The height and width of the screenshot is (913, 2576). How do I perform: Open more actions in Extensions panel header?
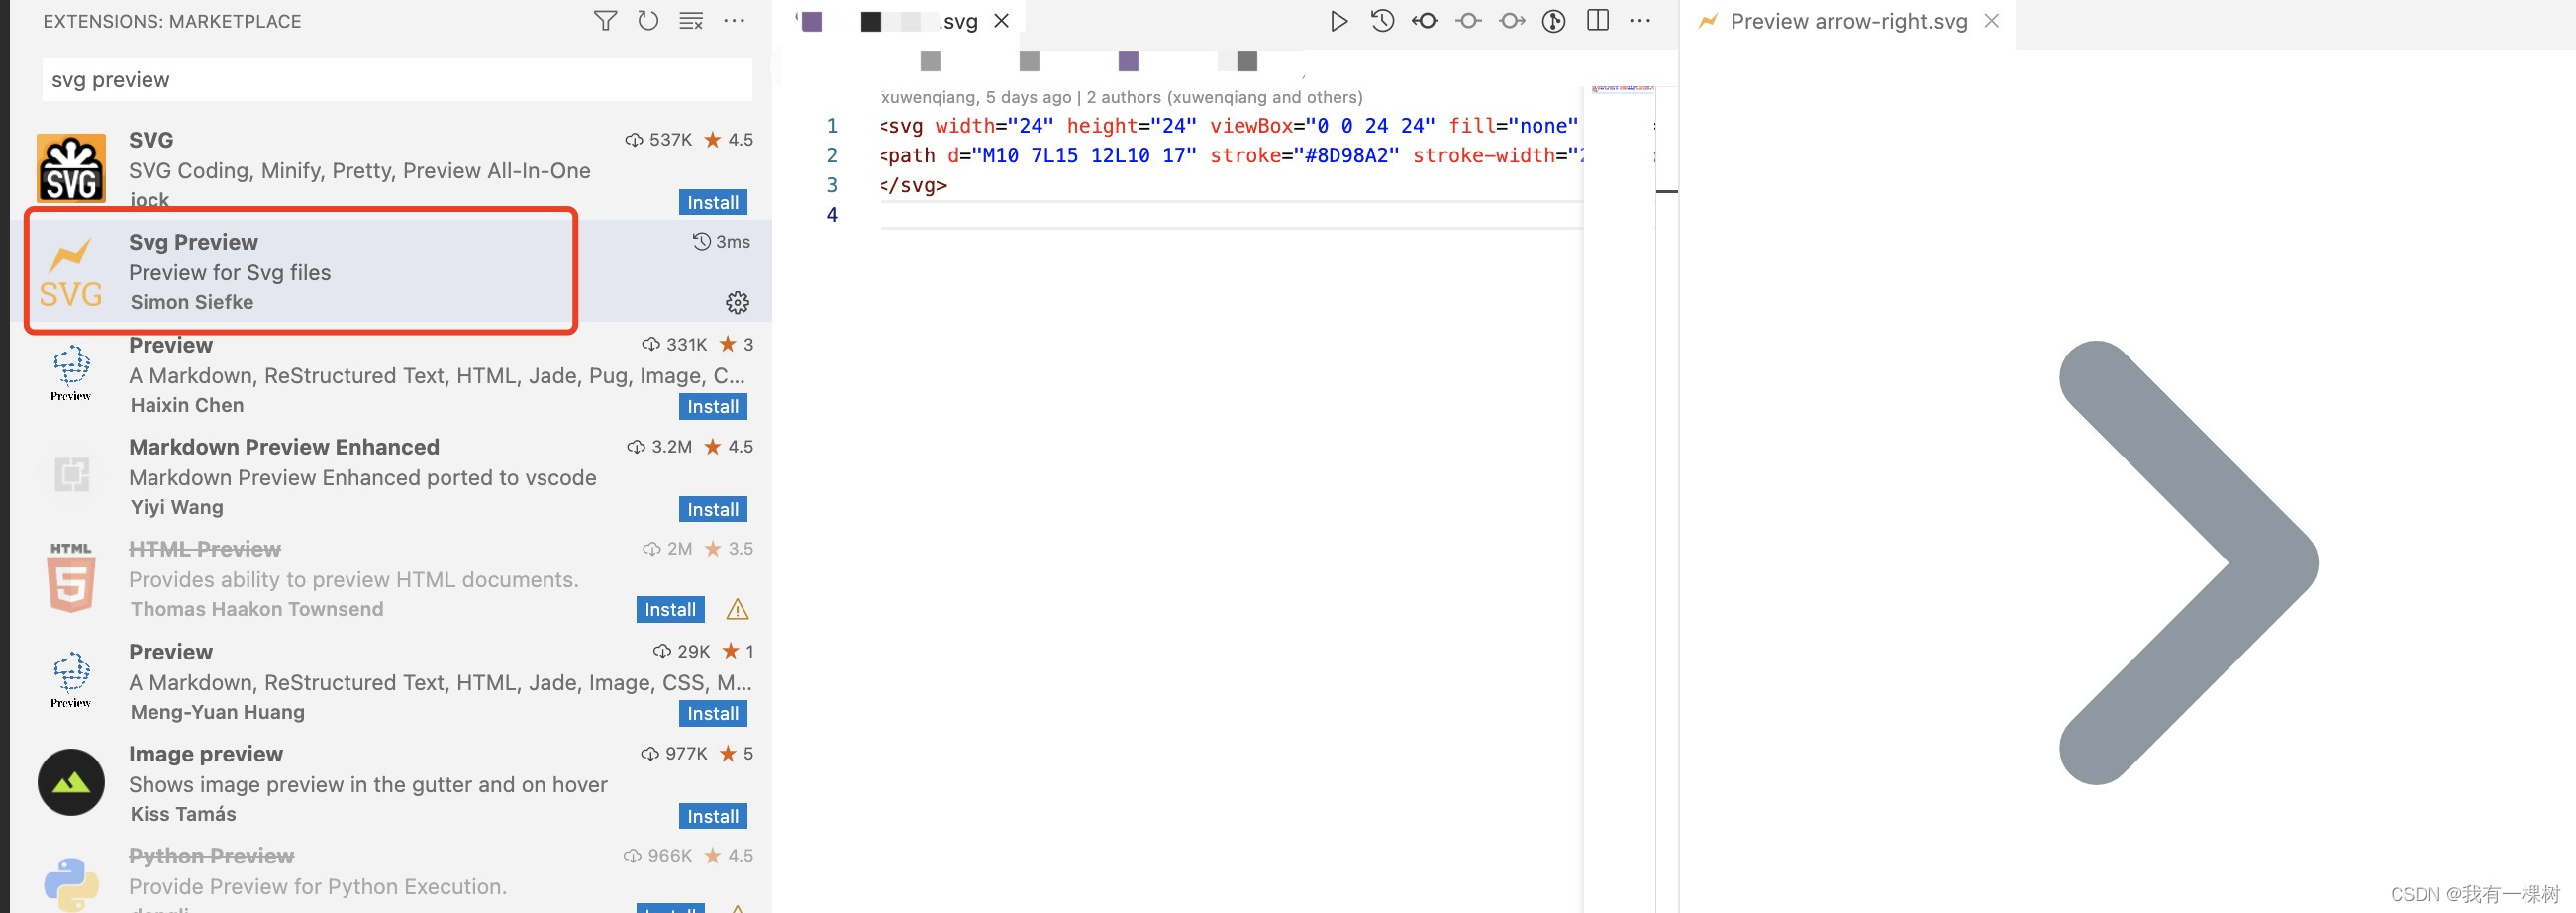click(x=734, y=21)
